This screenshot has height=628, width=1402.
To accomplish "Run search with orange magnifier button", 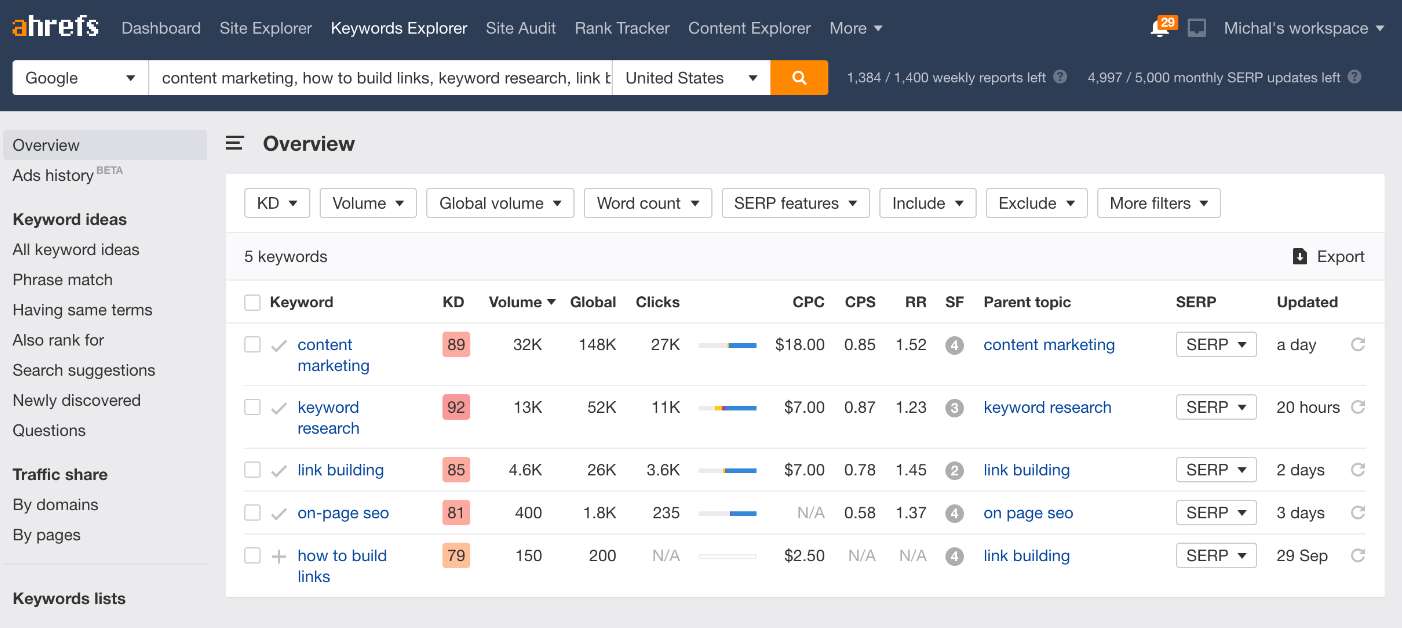I will [799, 78].
